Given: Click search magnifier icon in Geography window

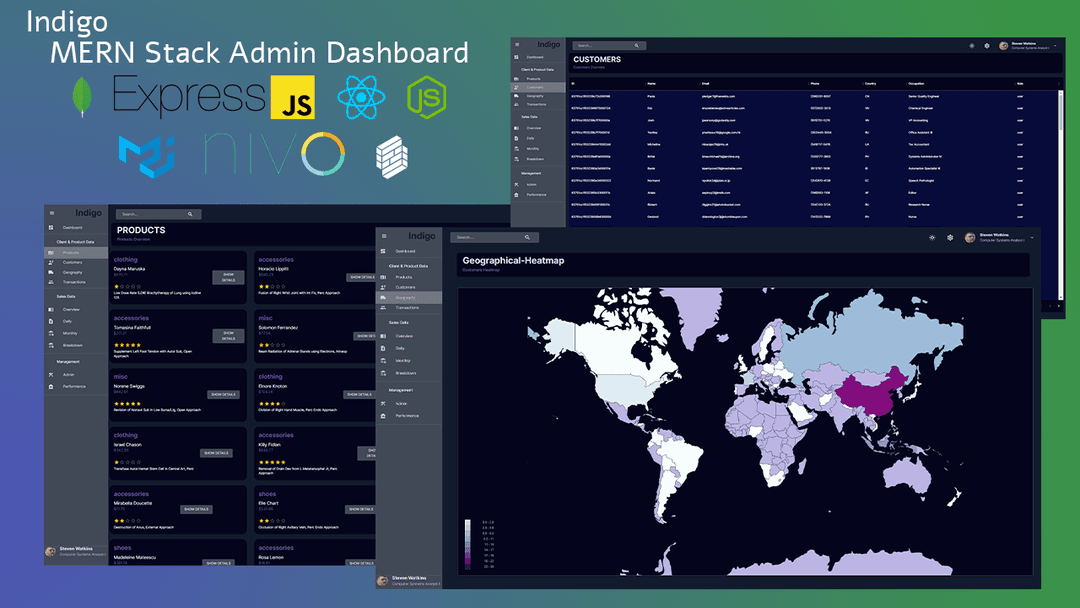Looking at the screenshot, I should (528, 238).
